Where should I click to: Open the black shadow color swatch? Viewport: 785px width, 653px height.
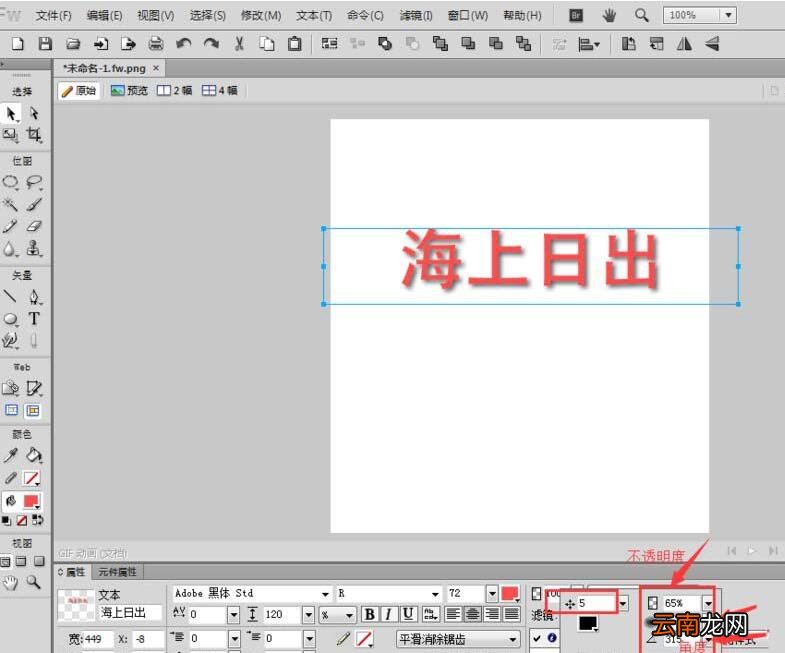click(x=588, y=623)
